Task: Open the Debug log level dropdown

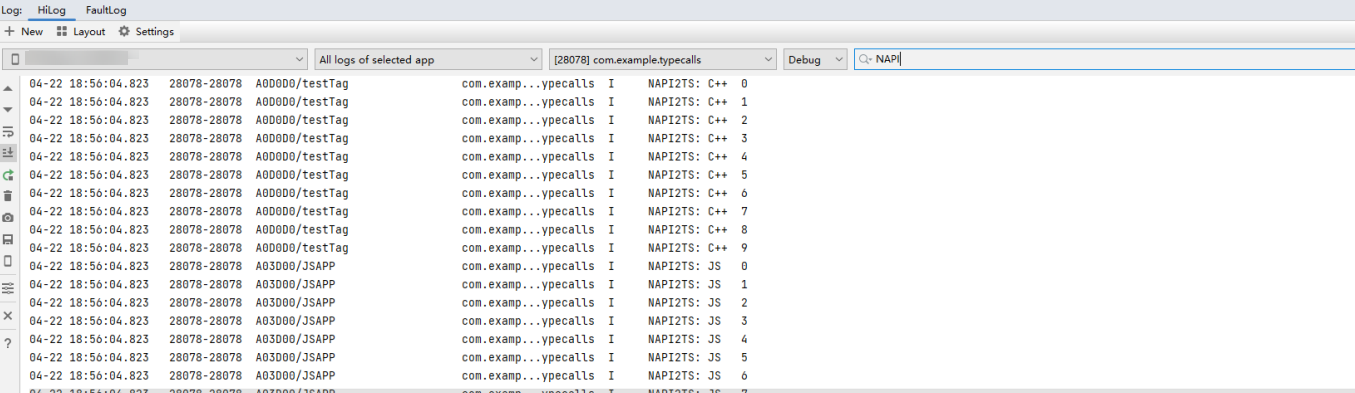Action: 815,60
